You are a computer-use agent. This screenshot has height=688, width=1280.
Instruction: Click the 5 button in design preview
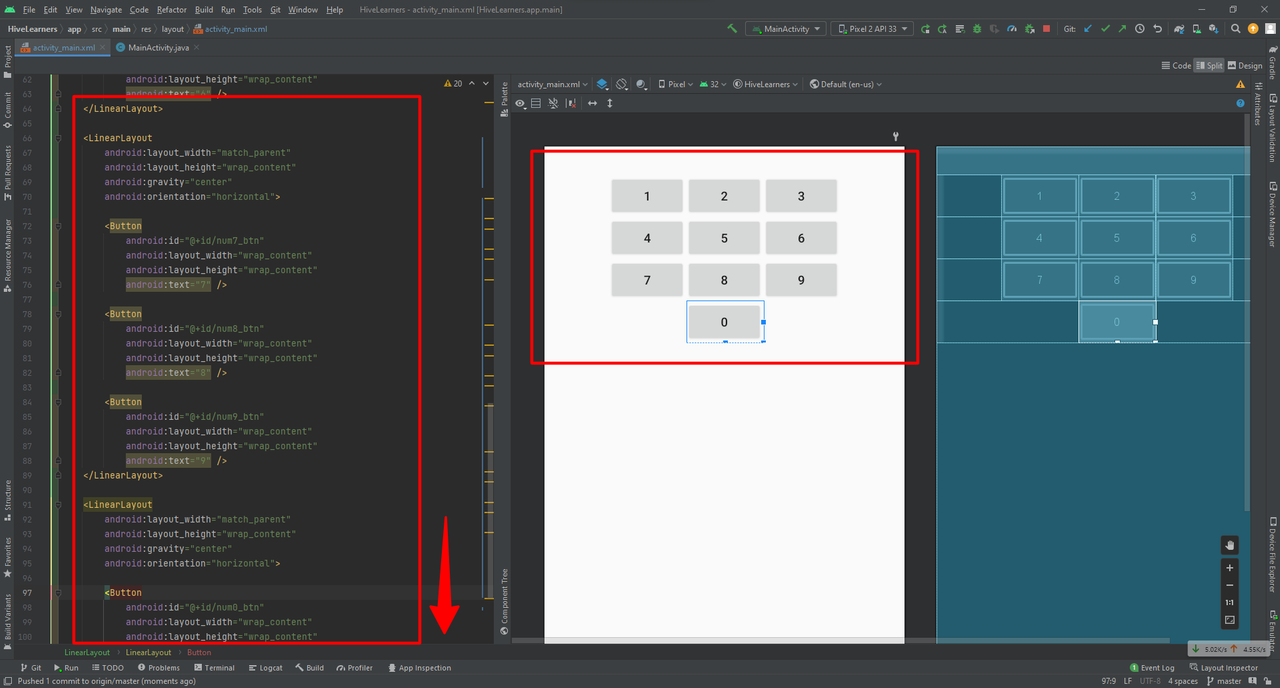coord(724,238)
